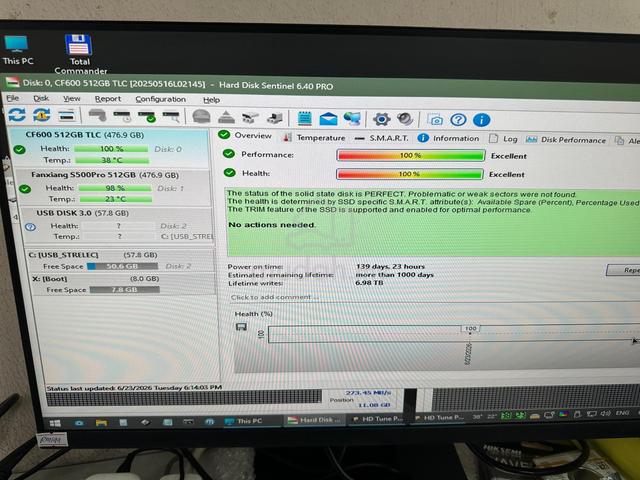Viewport: 640px width, 480px height.
Task: Click the disk test icon with clock
Action: pyautogui.click(x=122, y=117)
